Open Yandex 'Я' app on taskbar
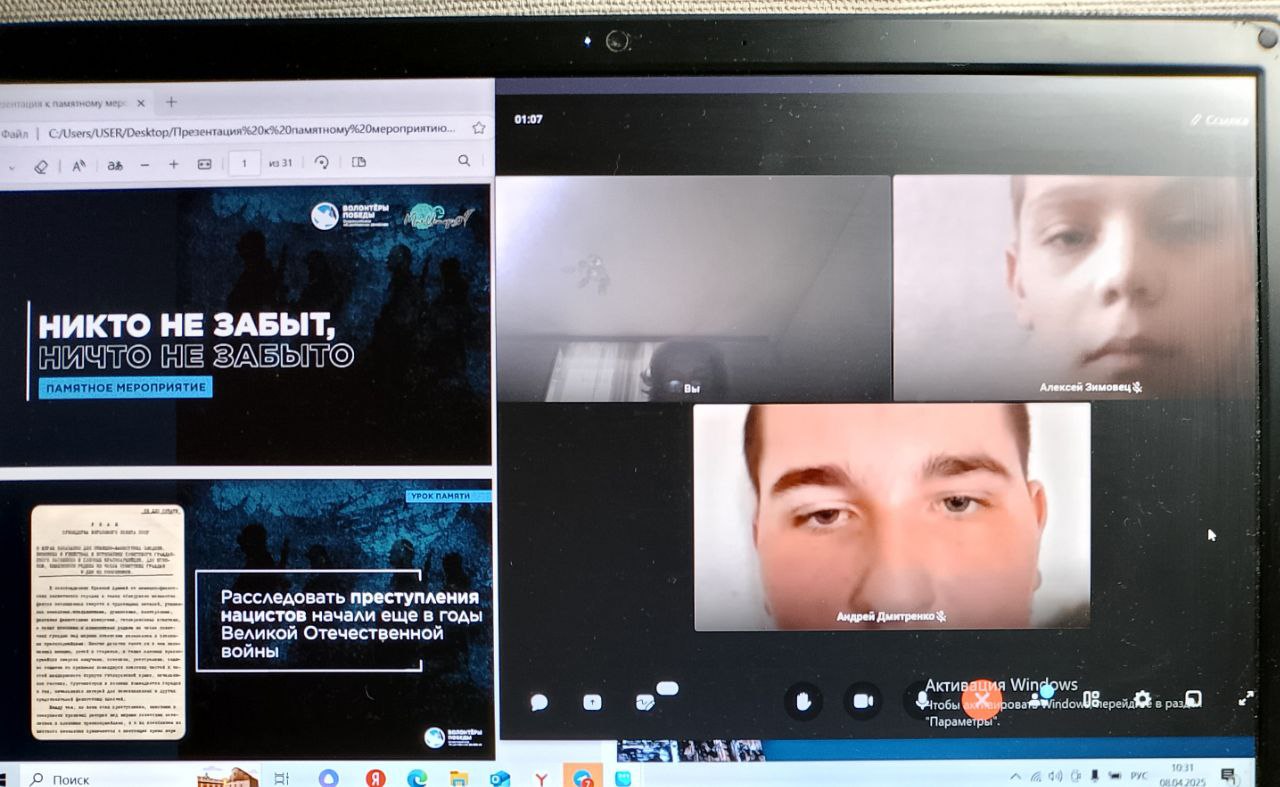 375,778
